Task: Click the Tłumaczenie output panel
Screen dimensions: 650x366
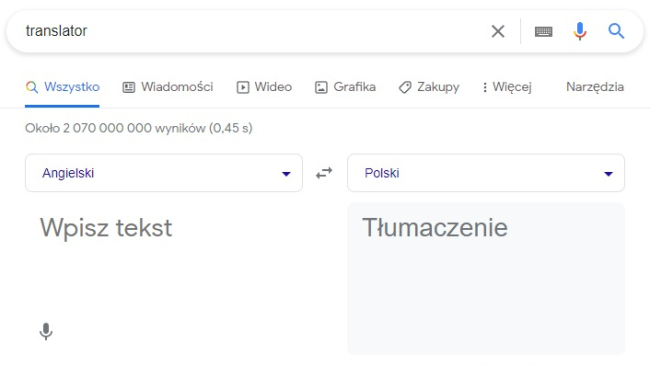Action: click(x=486, y=279)
